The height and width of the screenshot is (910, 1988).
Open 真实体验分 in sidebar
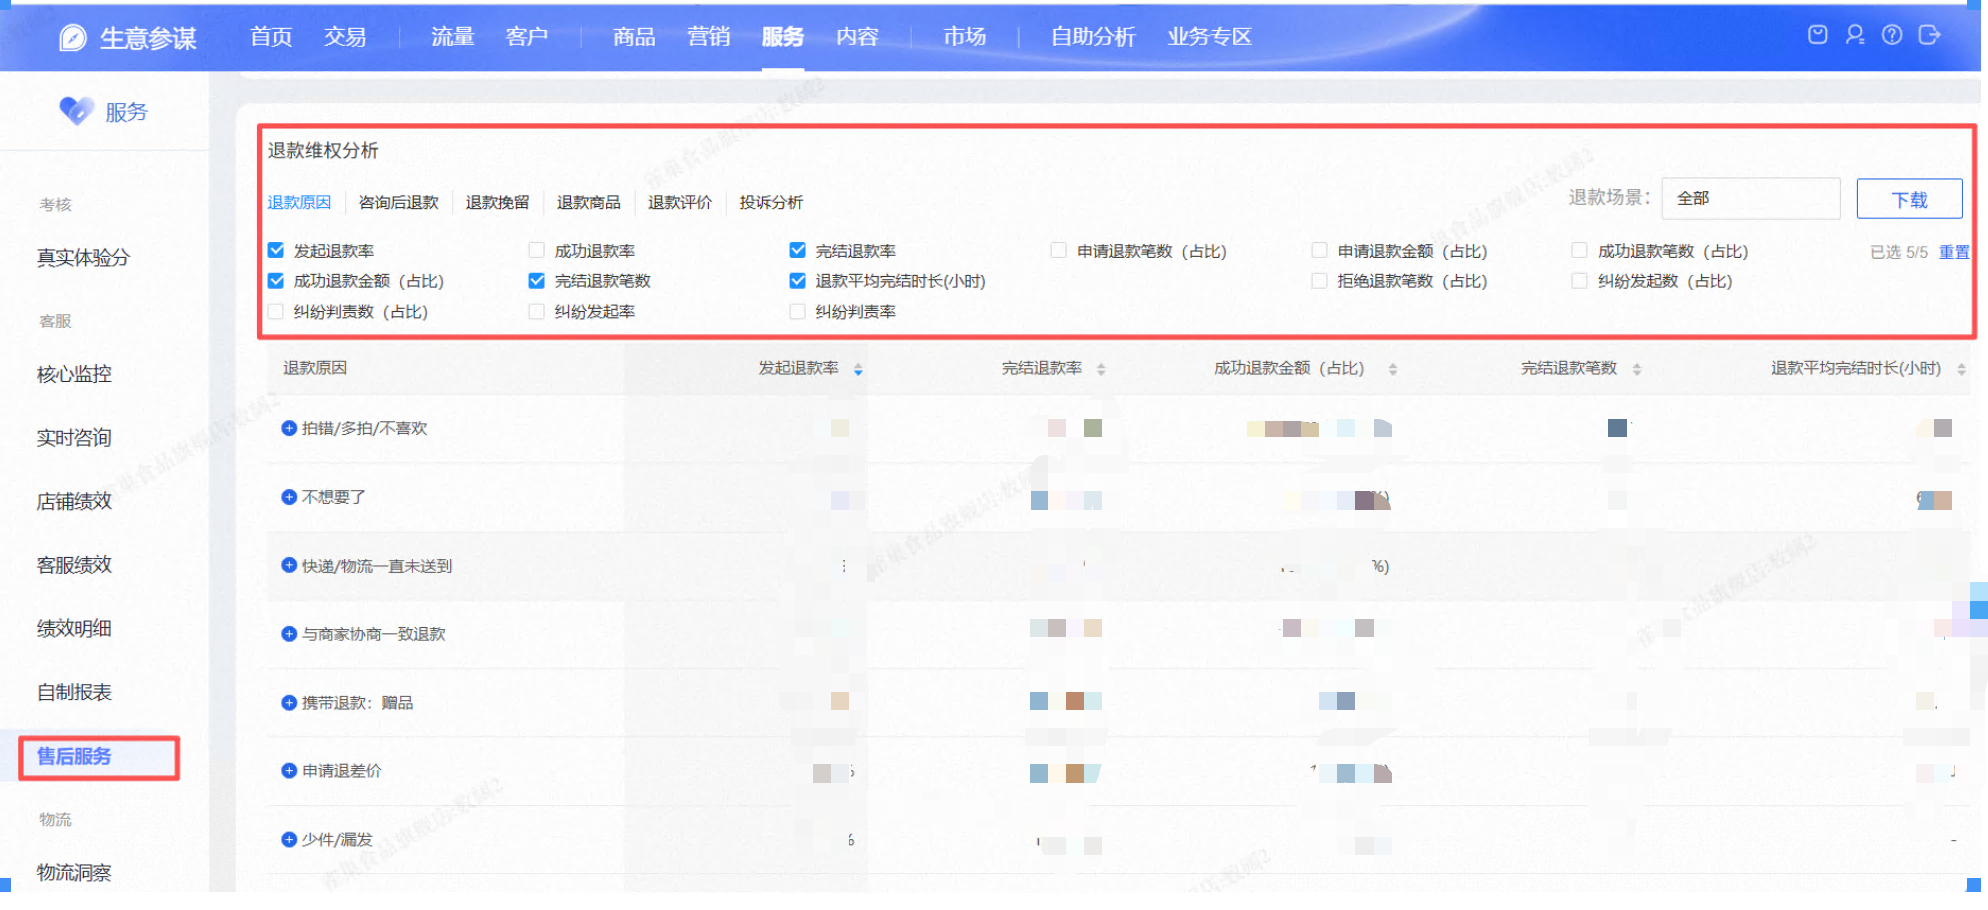(83, 258)
